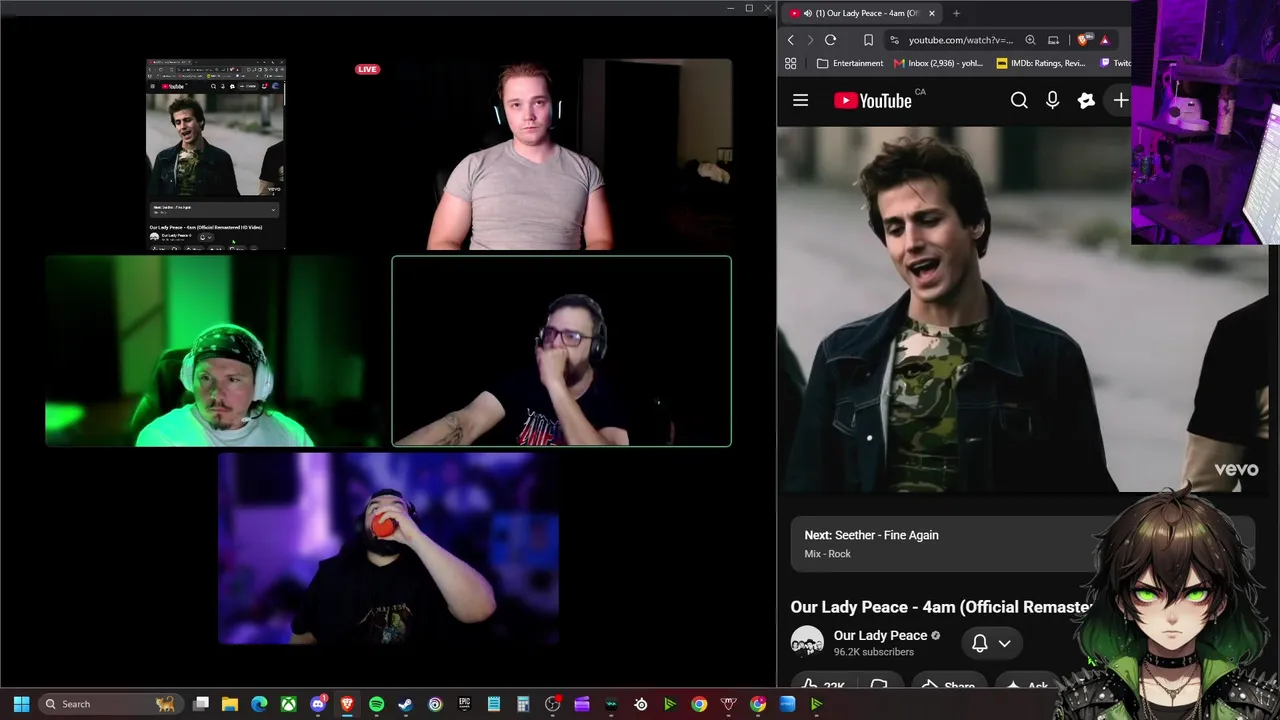Select the Our Lady Peace - 4am tab
This screenshot has width=1280, height=720.
[x=862, y=13]
